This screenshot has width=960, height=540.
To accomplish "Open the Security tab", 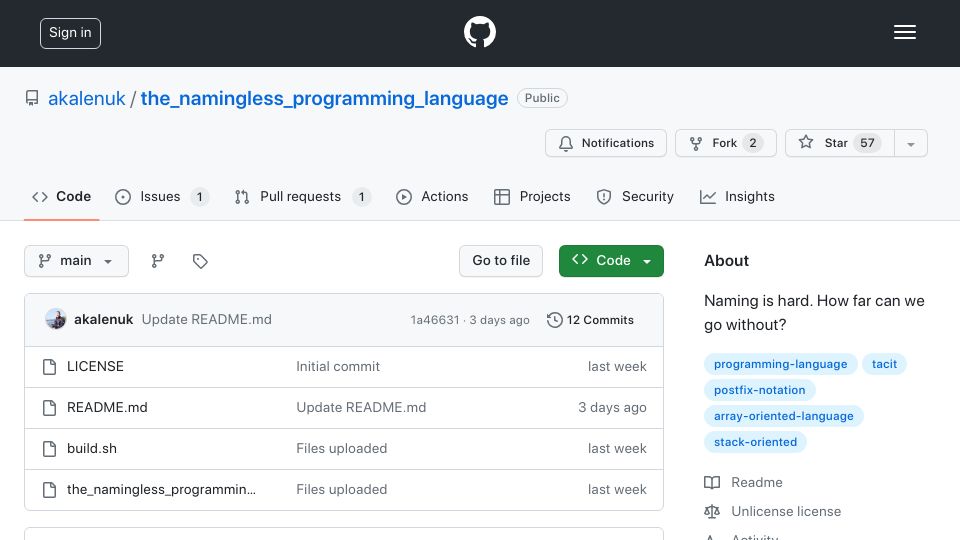I will [636, 197].
